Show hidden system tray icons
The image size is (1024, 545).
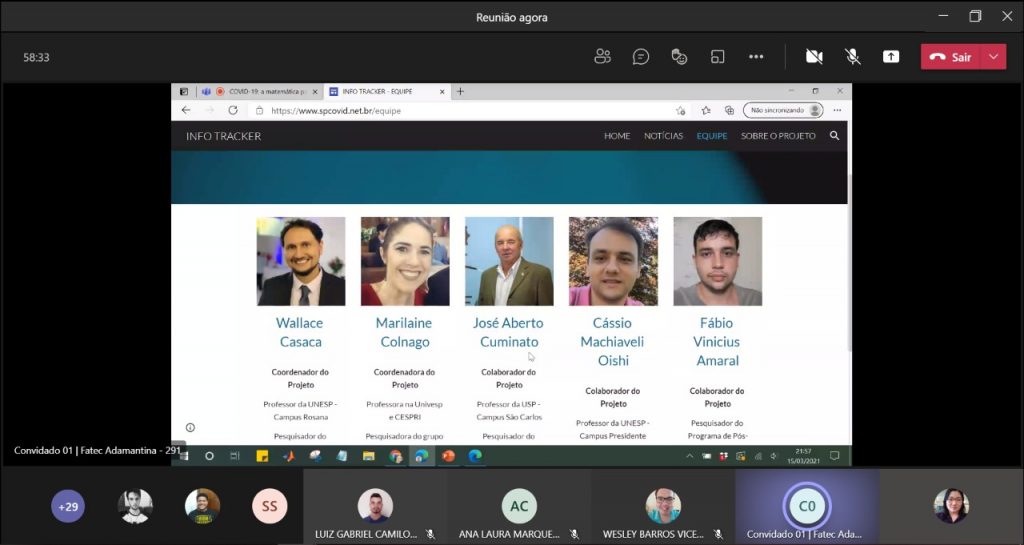tap(690, 456)
